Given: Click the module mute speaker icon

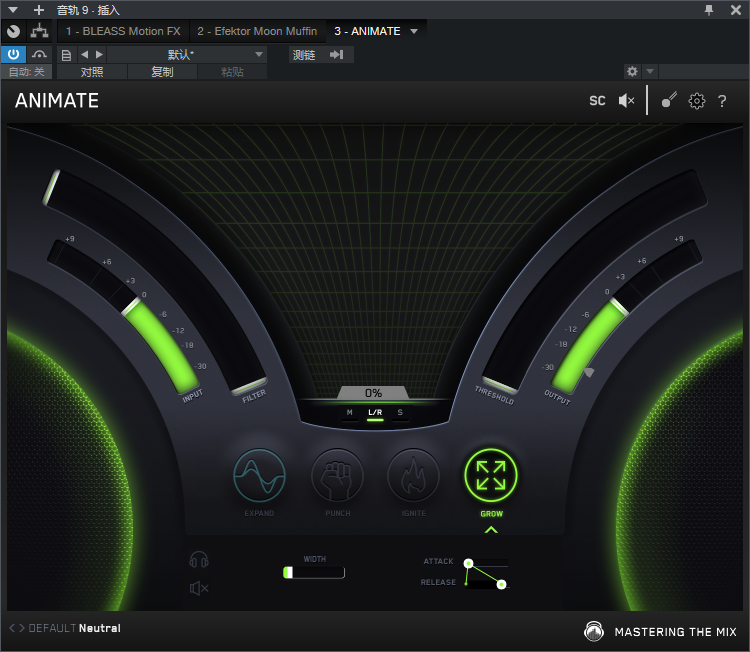Looking at the screenshot, I should point(199,588).
